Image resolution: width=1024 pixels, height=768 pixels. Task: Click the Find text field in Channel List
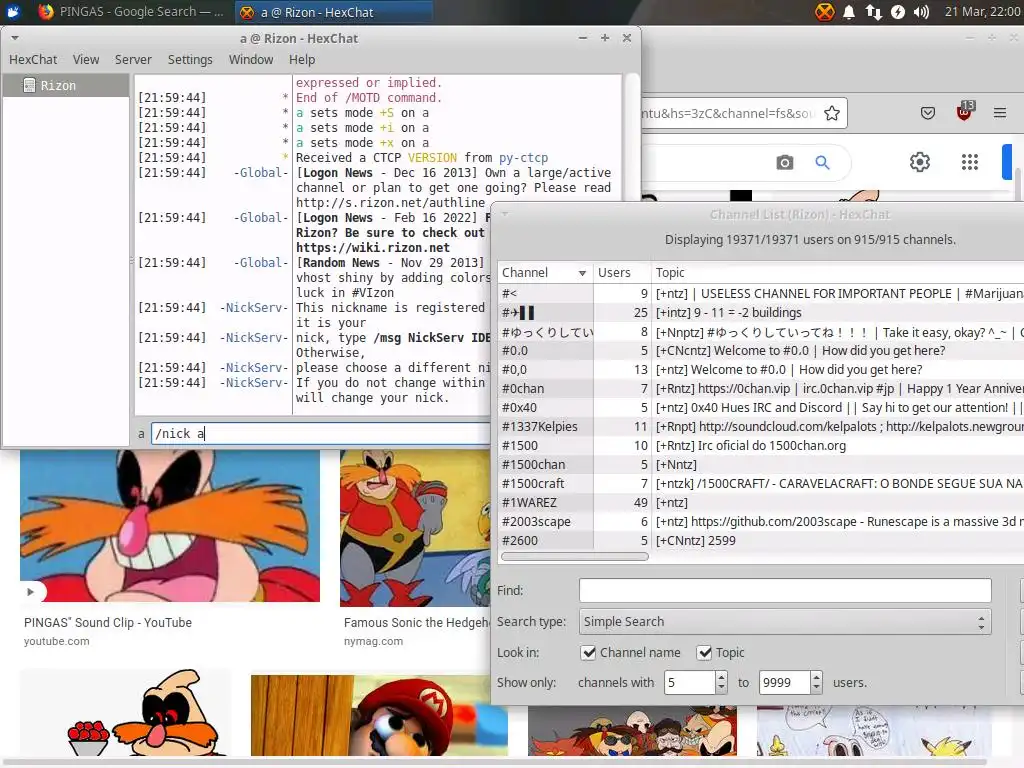[x=785, y=590]
